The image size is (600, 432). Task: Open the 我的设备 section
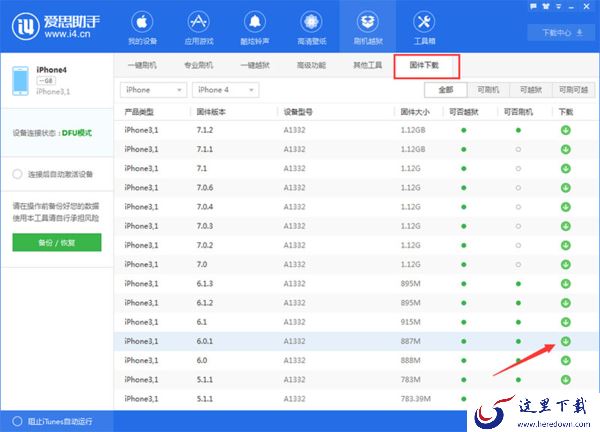point(142,28)
